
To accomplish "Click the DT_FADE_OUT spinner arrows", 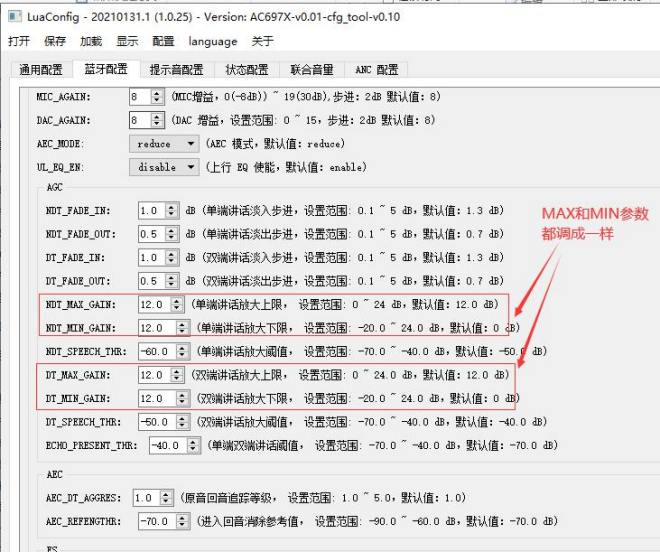I will tap(171, 281).
